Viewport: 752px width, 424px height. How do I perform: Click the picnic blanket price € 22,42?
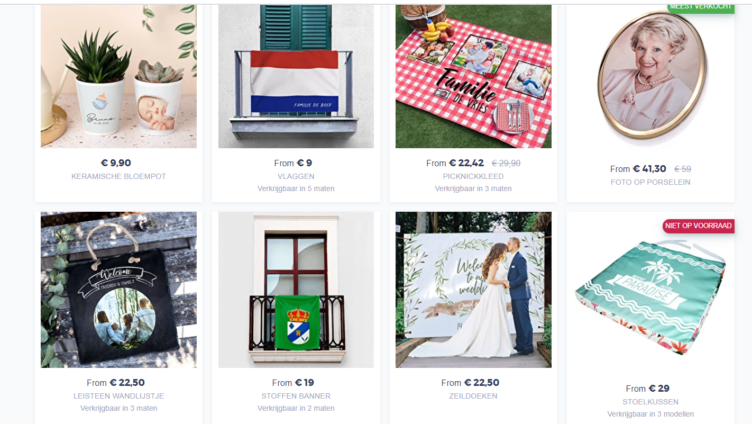[466, 163]
